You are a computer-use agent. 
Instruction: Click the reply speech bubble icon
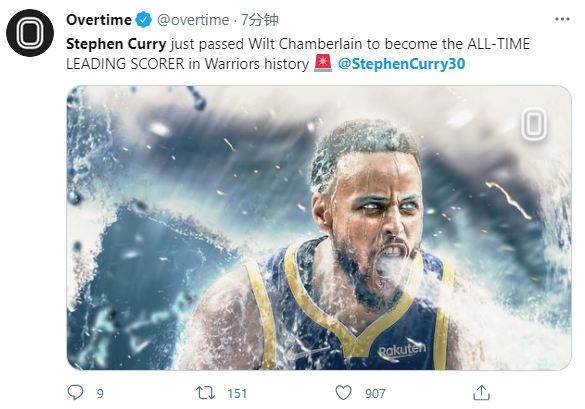click(x=75, y=393)
